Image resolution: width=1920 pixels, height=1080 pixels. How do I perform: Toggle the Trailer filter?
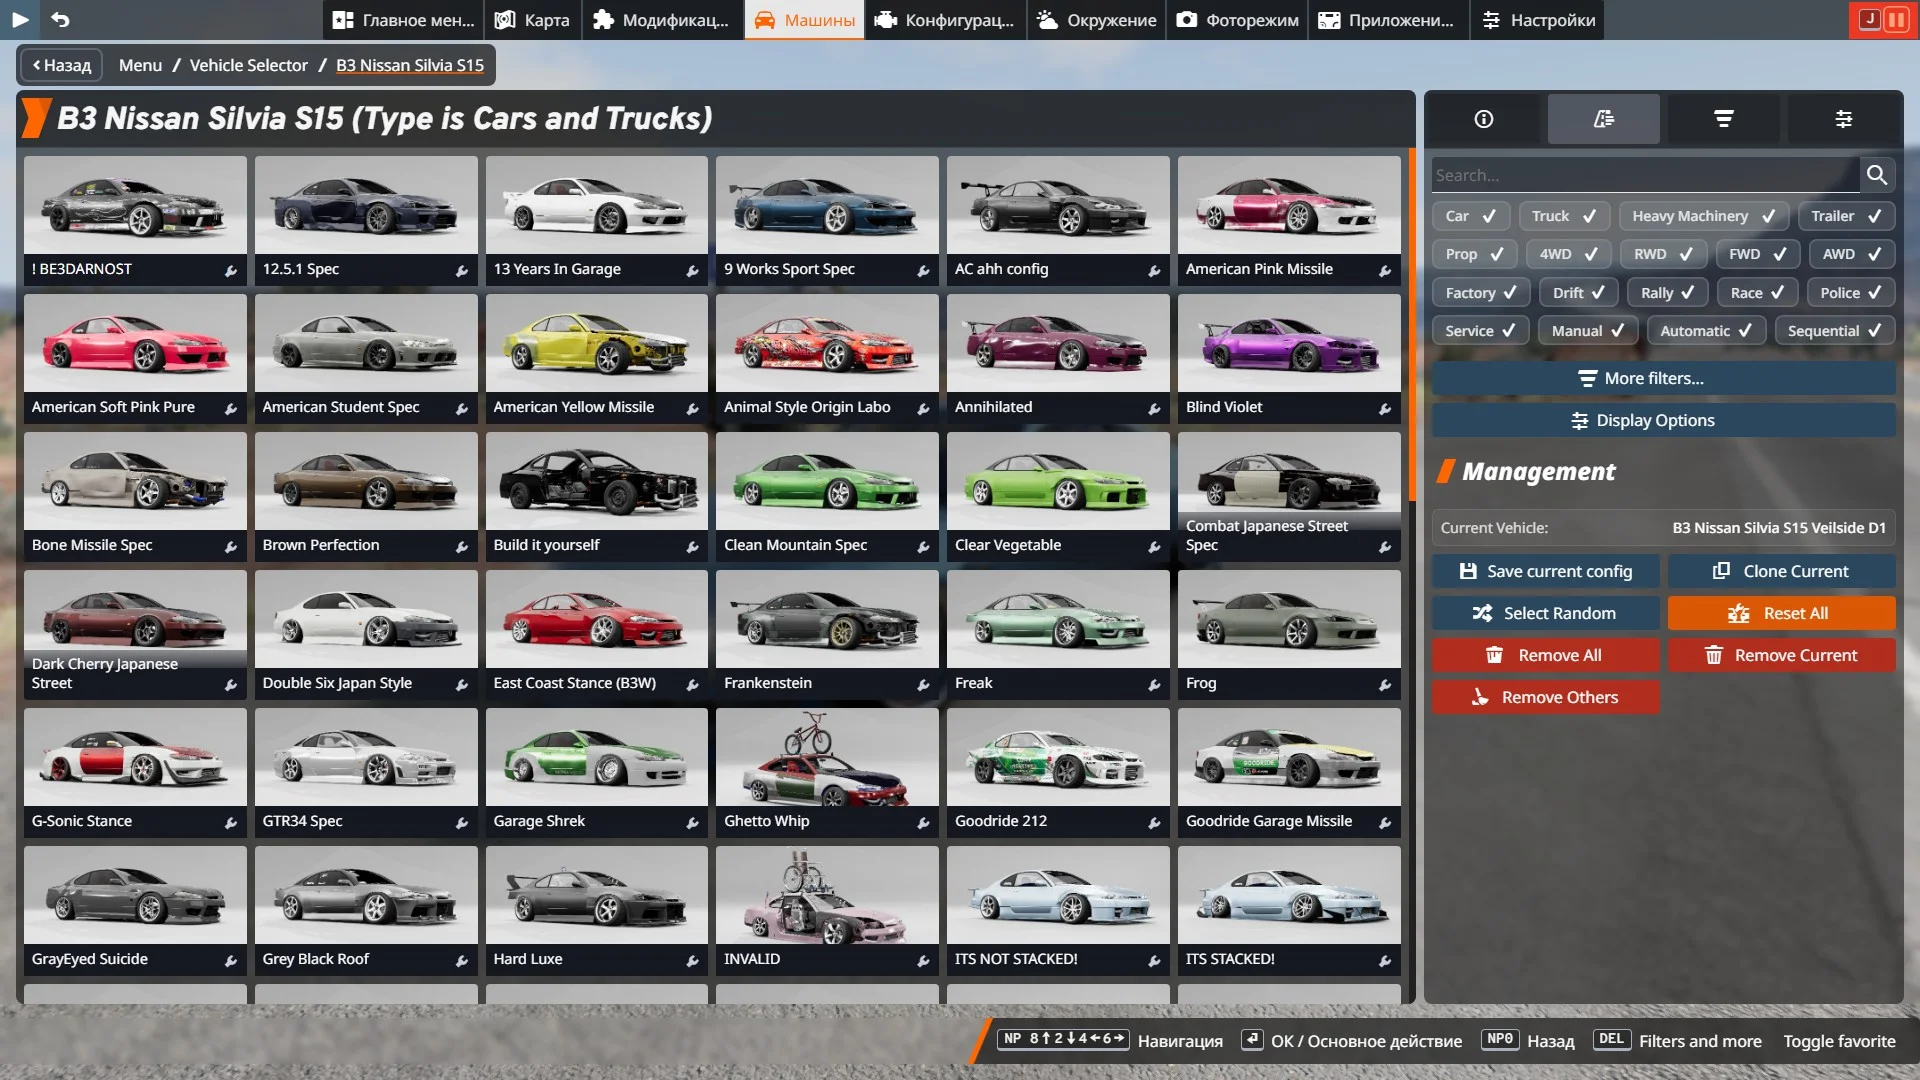[1846, 216]
